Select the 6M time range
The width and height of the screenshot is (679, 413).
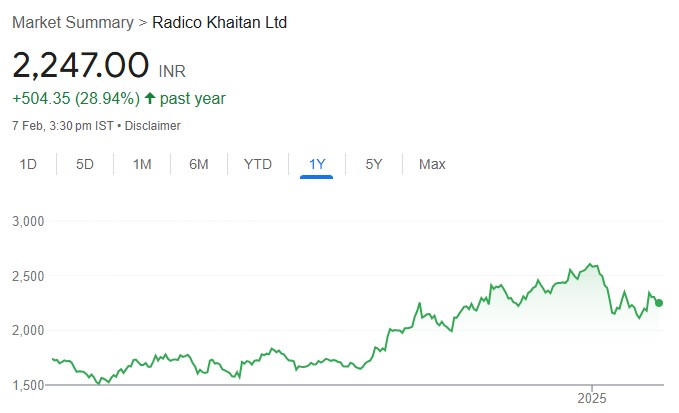coord(199,164)
